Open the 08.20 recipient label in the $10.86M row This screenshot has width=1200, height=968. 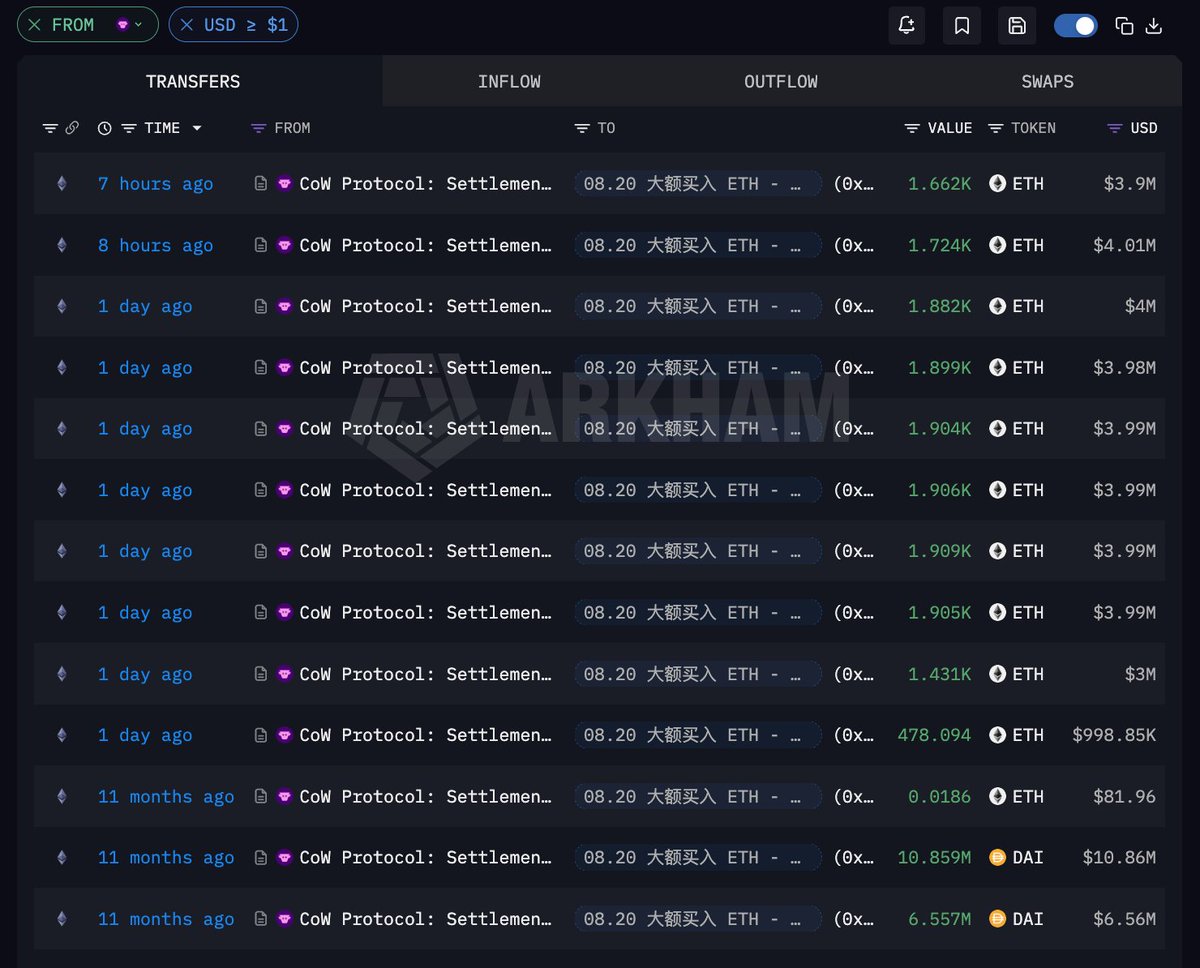(x=698, y=857)
